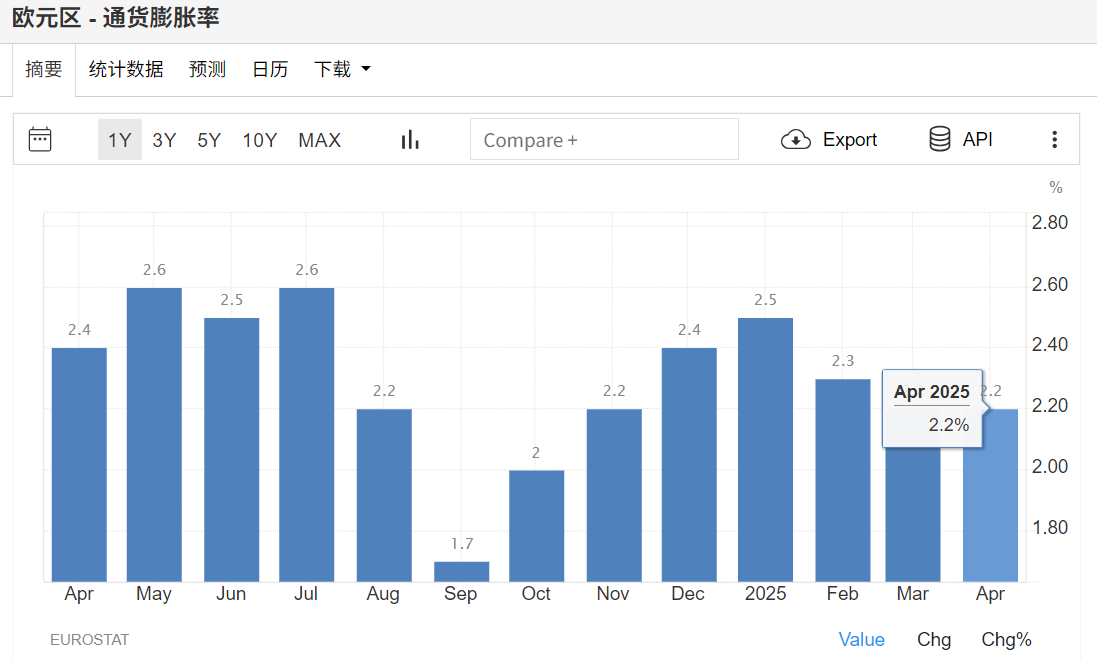Click the 2.40 y-axis label
The width and height of the screenshot is (1097, 659).
[x=1049, y=344]
